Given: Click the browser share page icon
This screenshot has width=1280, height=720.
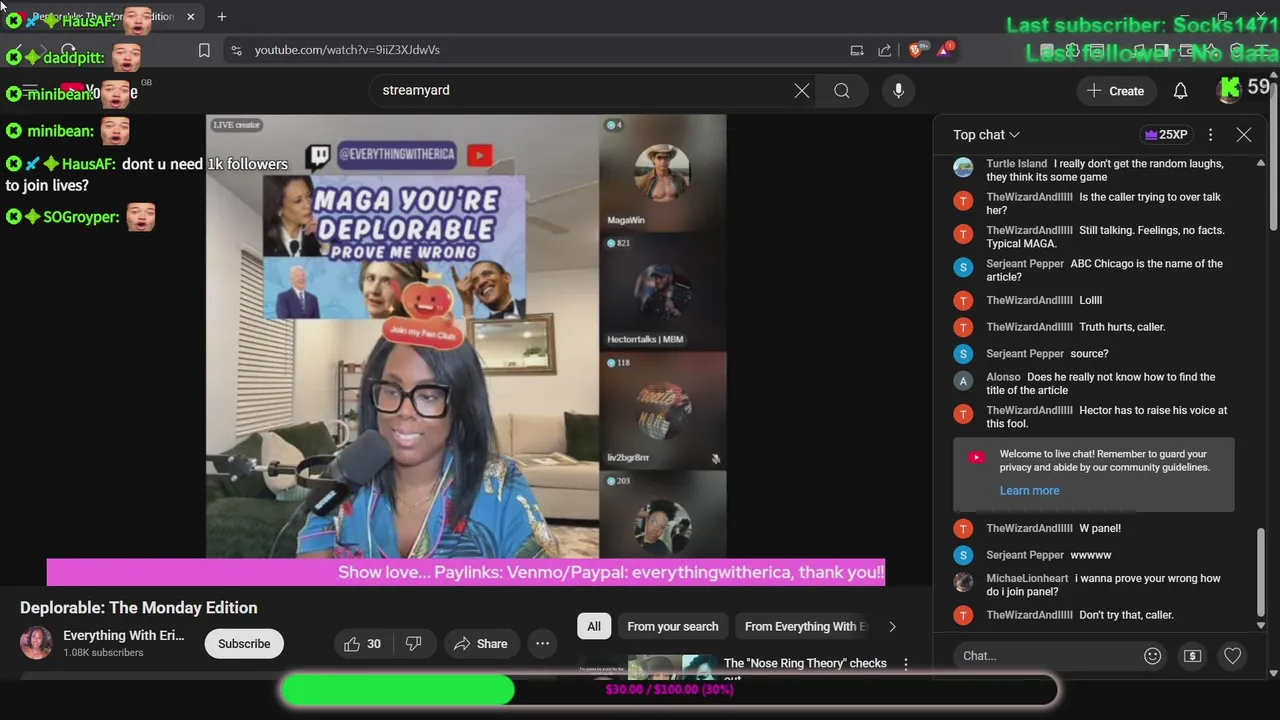Looking at the screenshot, I should pyautogui.click(x=884, y=50).
